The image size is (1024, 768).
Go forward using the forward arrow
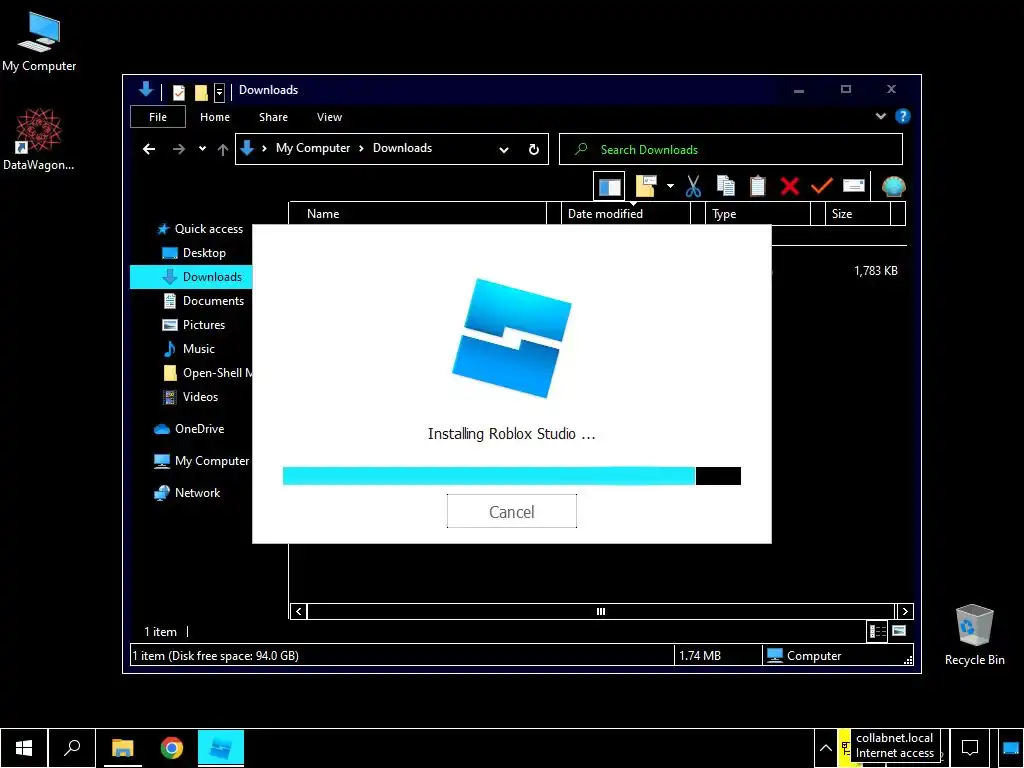coord(178,149)
